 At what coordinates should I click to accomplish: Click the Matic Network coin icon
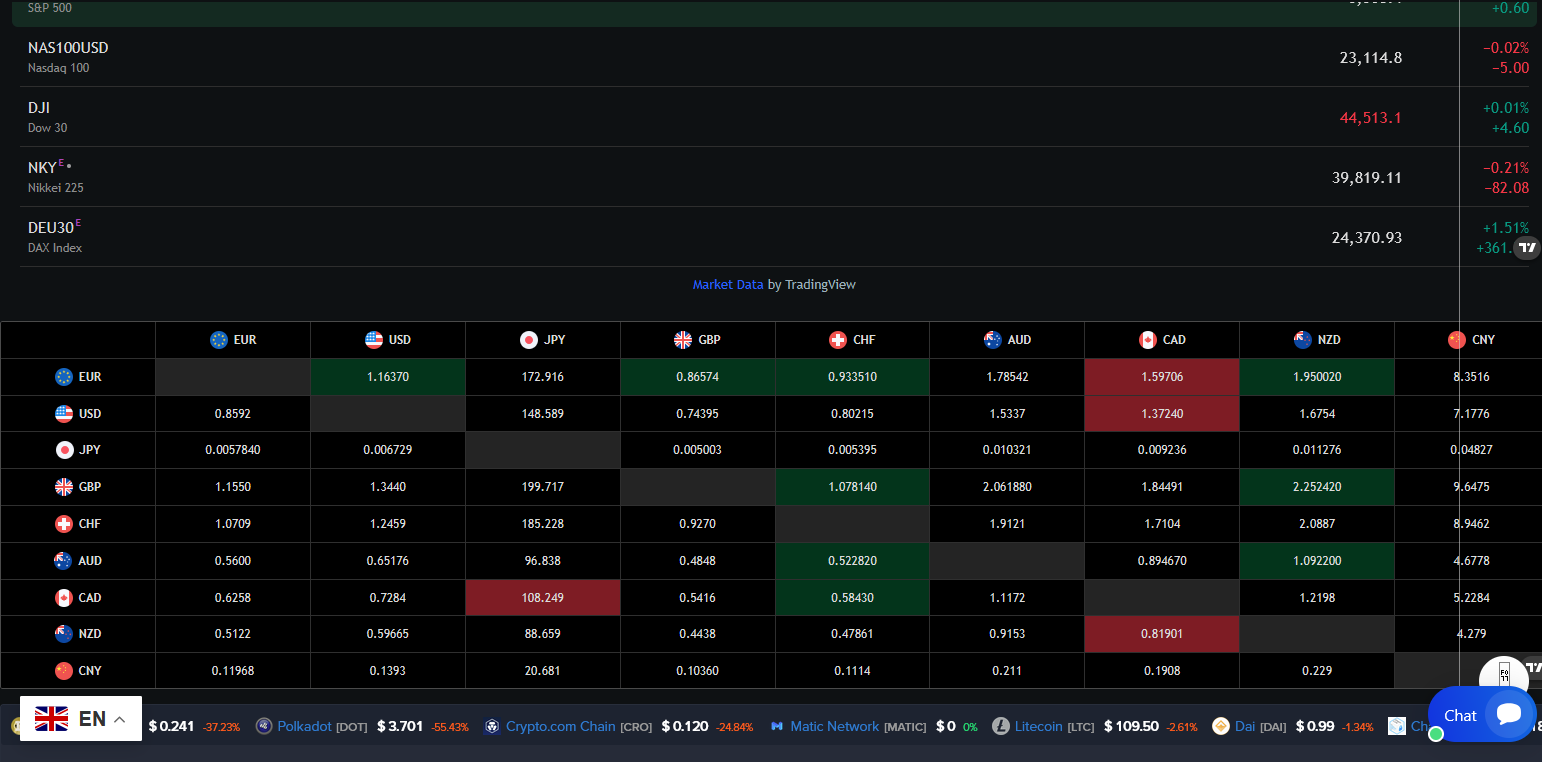coord(777,726)
